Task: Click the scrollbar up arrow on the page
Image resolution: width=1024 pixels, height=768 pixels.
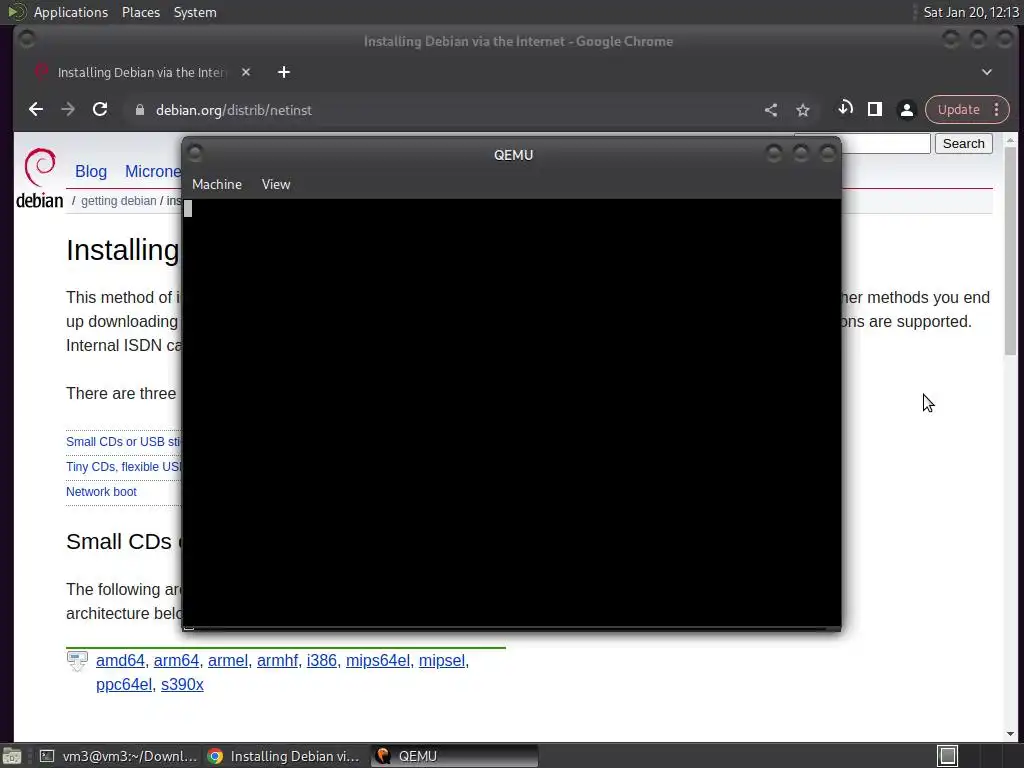Action: point(1010,140)
